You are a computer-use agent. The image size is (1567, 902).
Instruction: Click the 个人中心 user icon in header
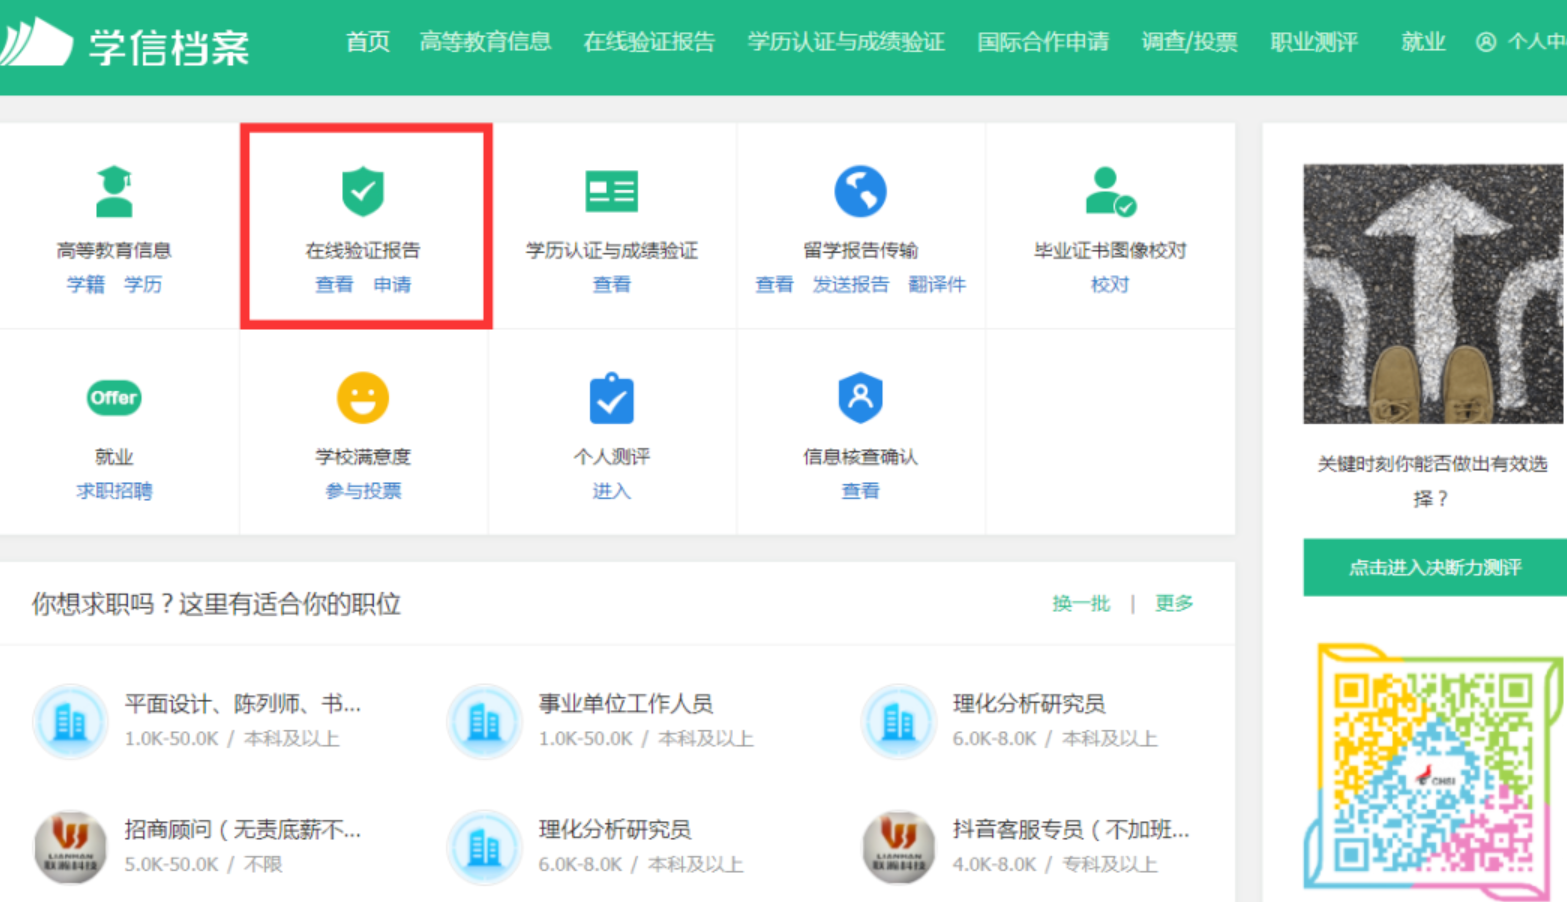[x=1486, y=42]
